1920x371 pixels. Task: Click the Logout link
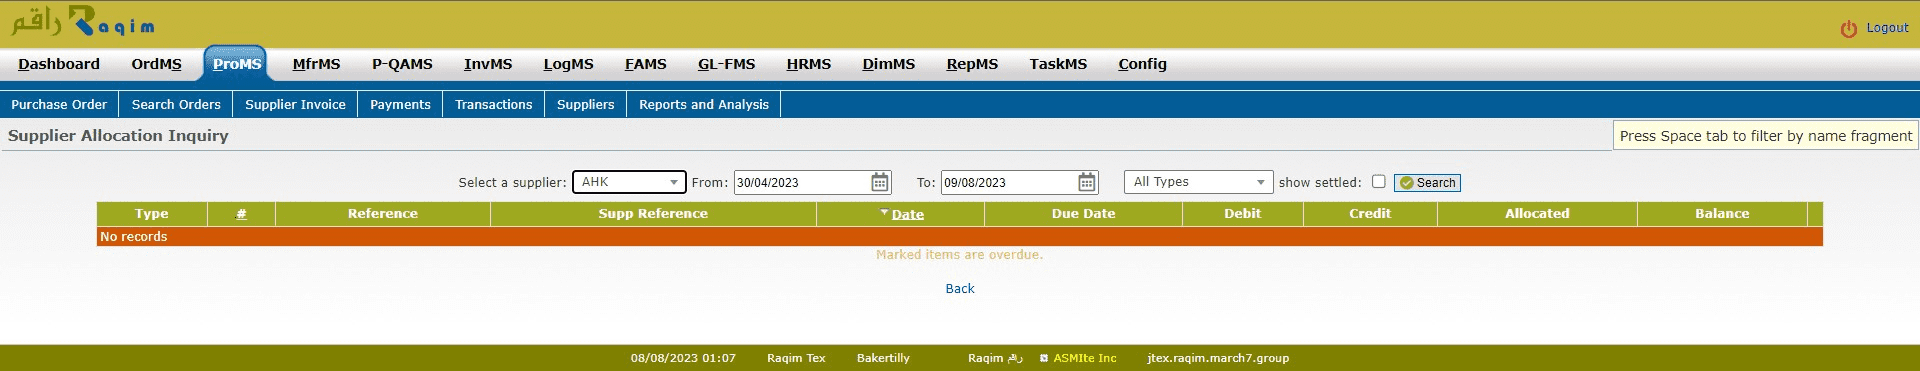[x=1887, y=28]
